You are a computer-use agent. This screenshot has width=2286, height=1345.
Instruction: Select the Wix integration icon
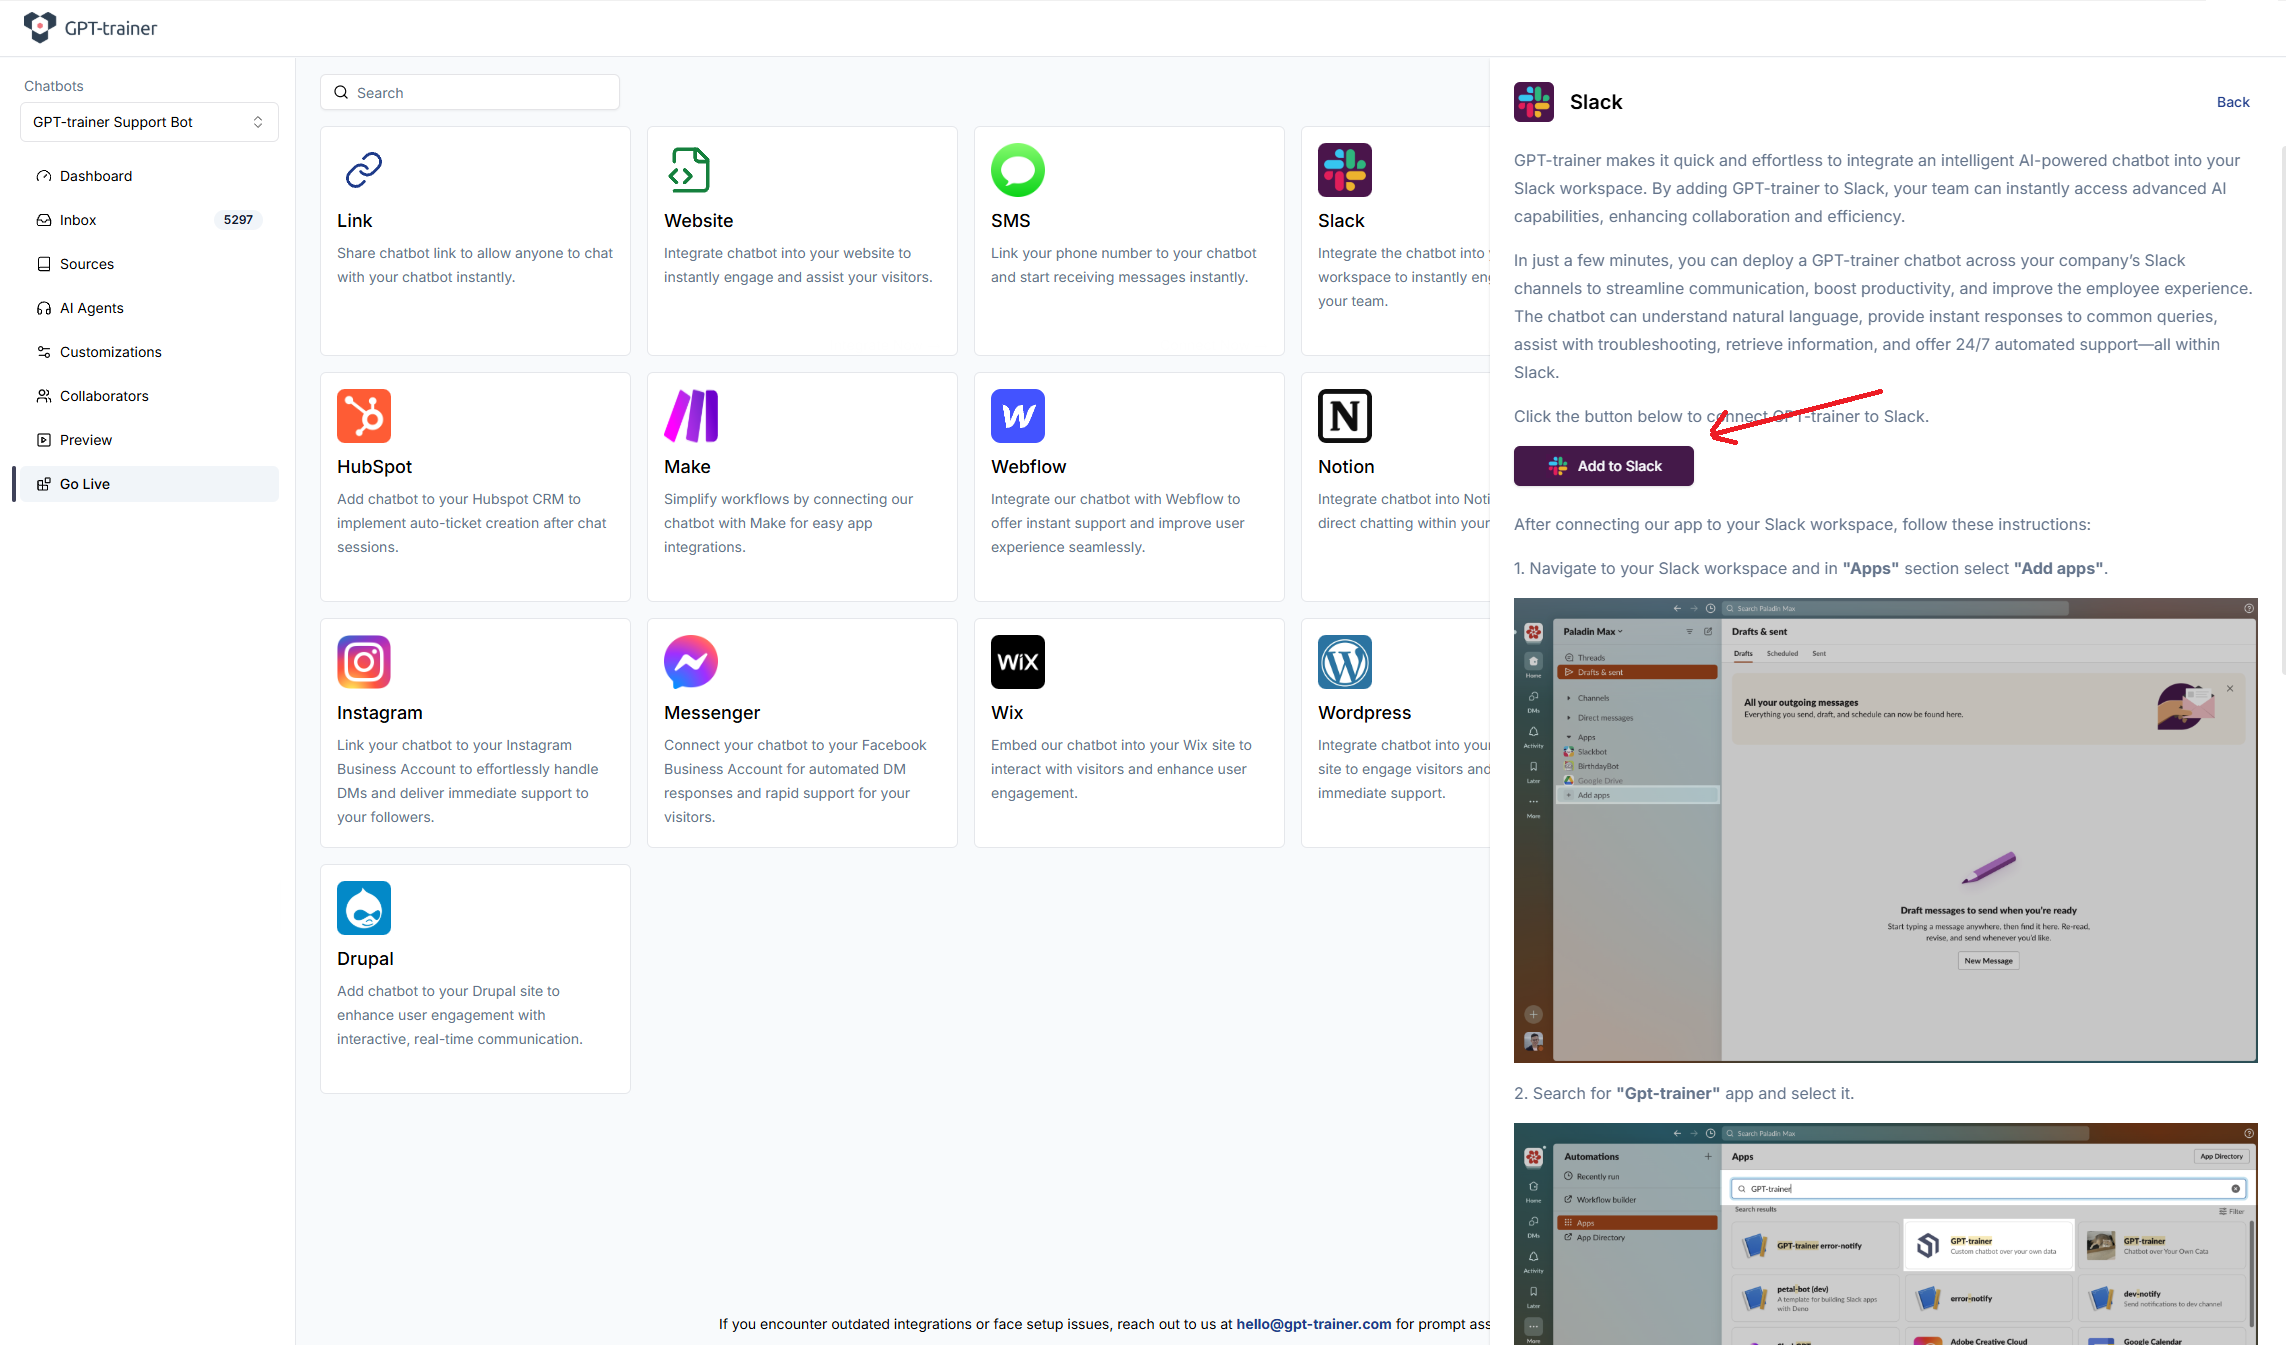[x=1017, y=662]
